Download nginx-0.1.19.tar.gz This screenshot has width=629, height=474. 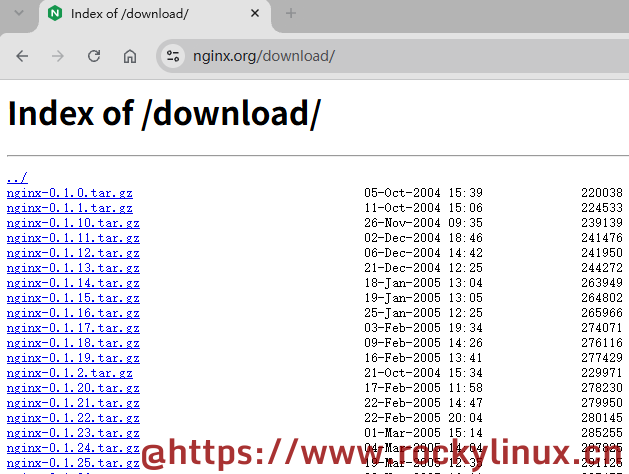click(x=73, y=358)
